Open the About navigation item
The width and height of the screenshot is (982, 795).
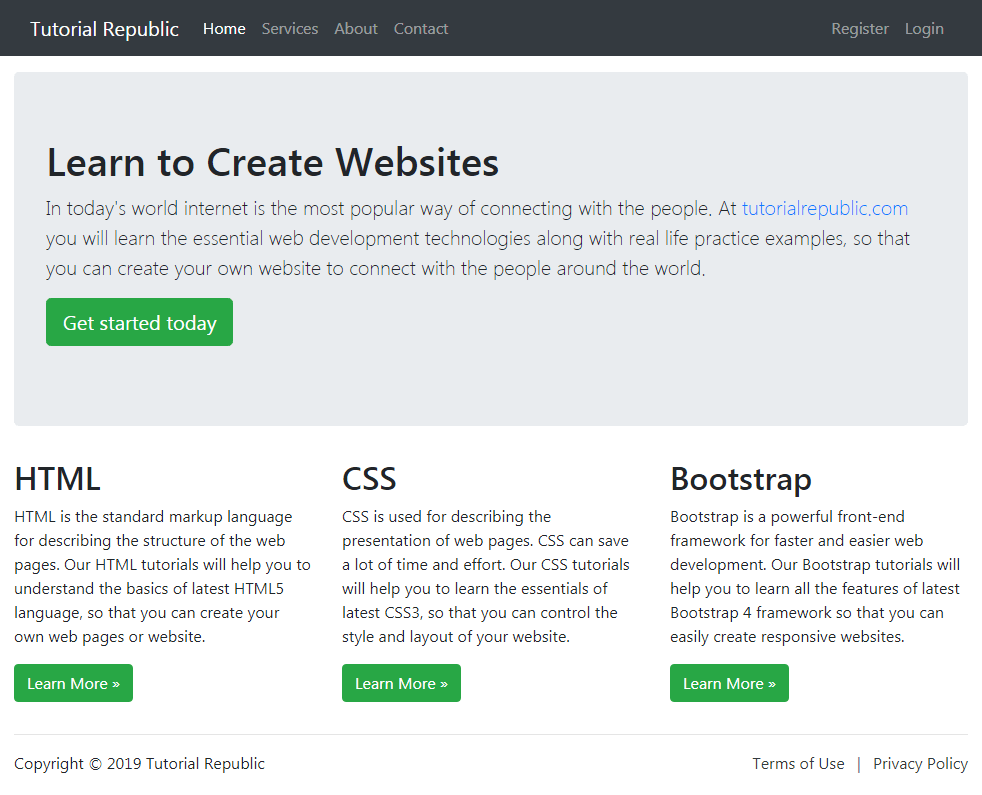[355, 28]
